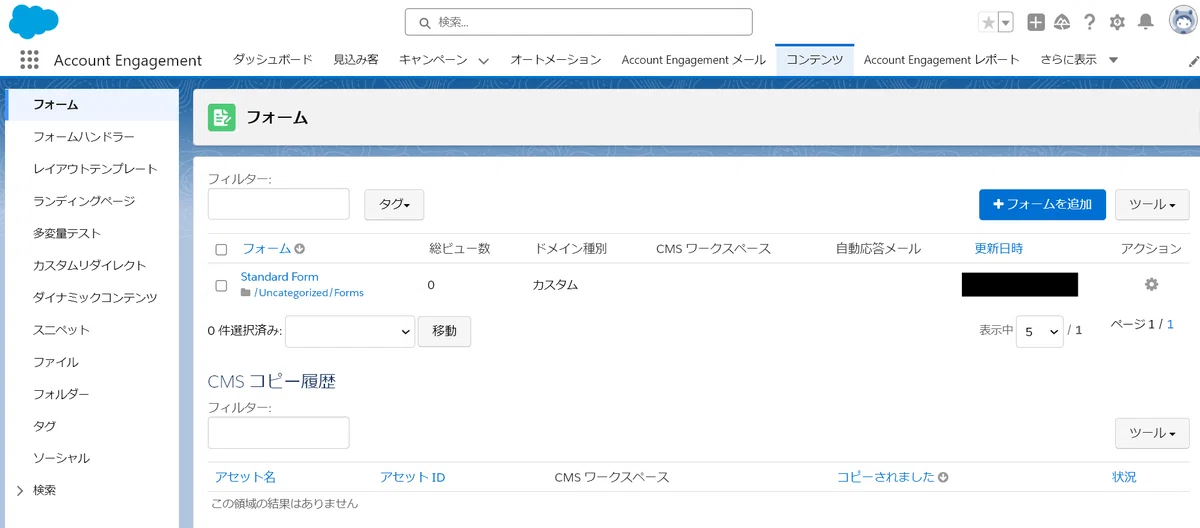Open the App Launcher grid icon

[29, 60]
